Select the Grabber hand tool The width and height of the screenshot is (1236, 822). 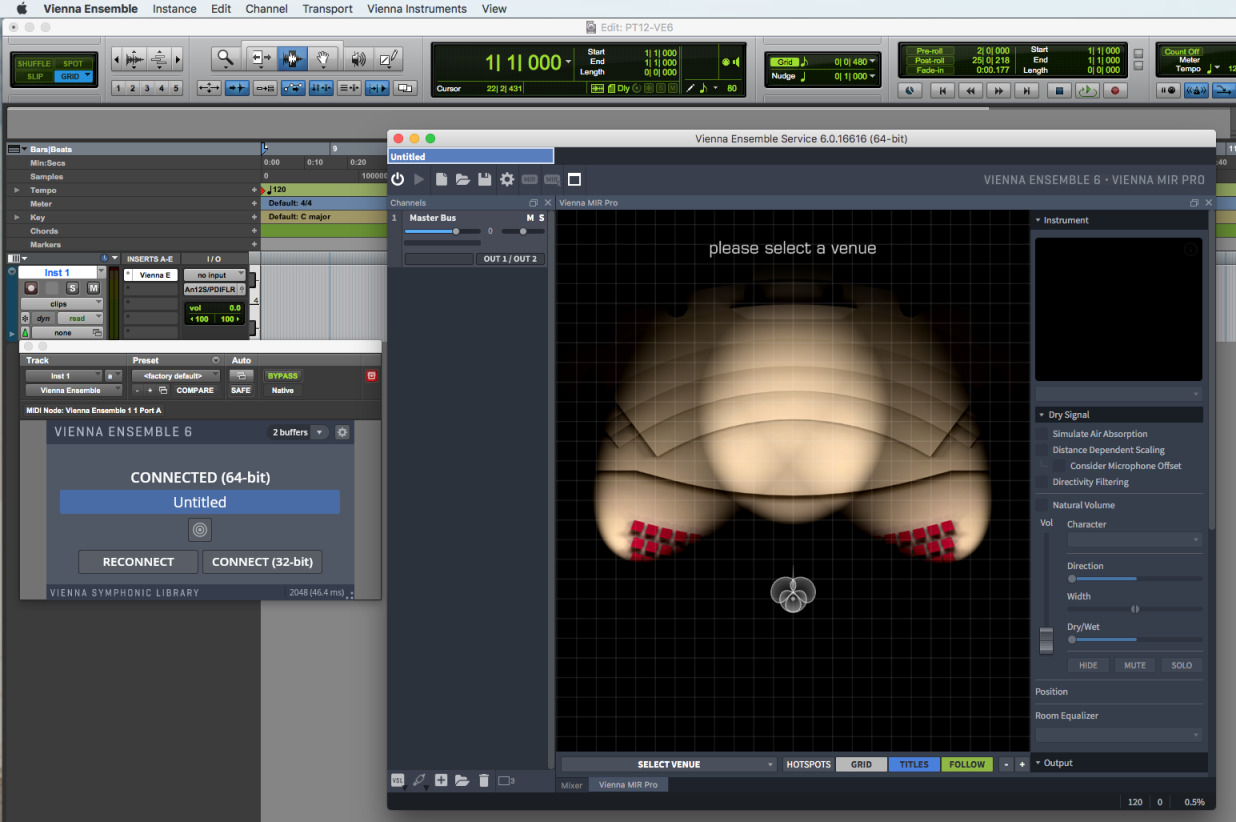coord(324,58)
